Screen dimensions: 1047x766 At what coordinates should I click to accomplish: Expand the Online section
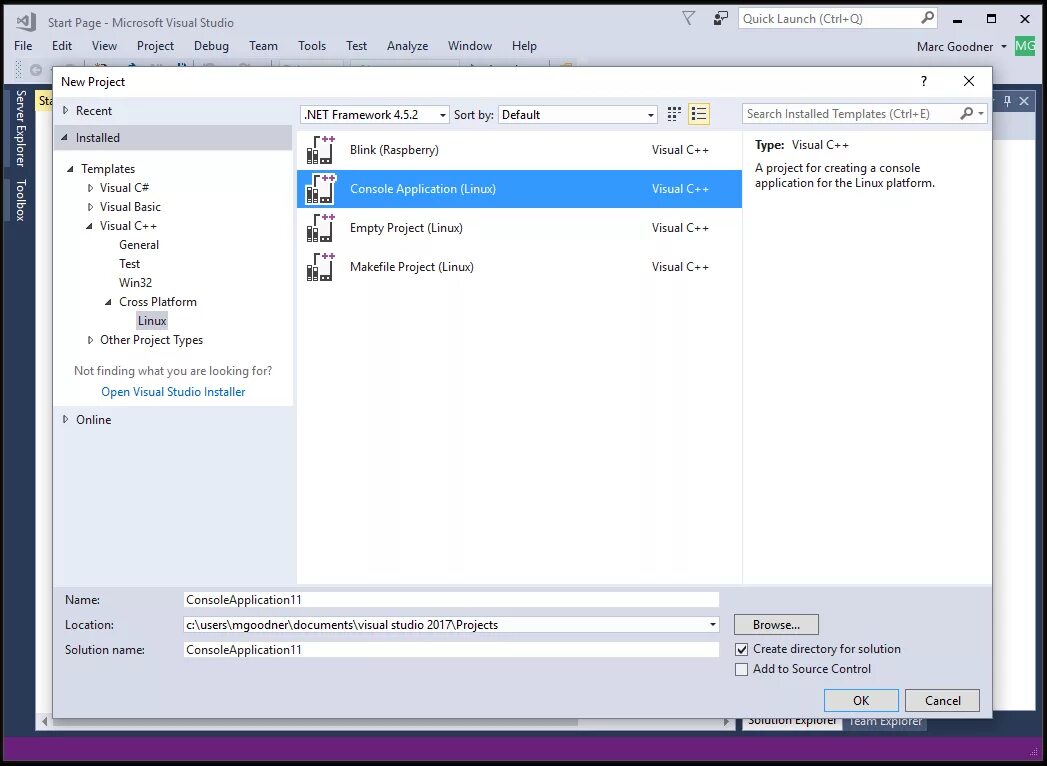pyautogui.click(x=65, y=419)
